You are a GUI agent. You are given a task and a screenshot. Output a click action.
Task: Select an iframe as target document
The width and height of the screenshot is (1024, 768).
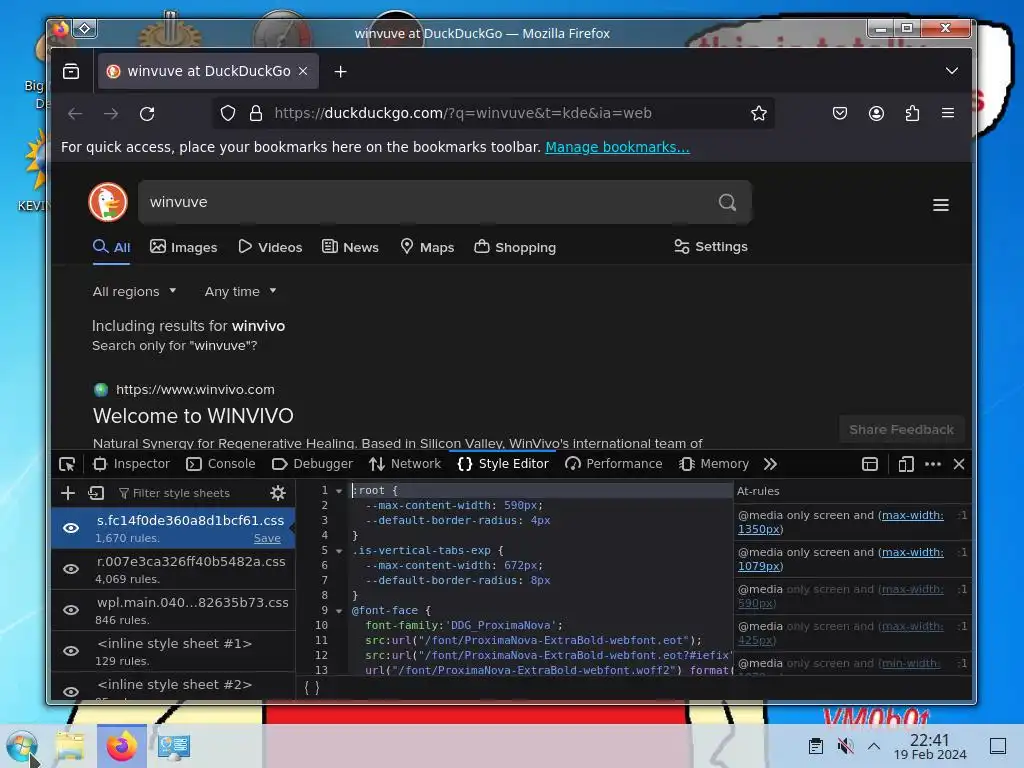coord(869,464)
